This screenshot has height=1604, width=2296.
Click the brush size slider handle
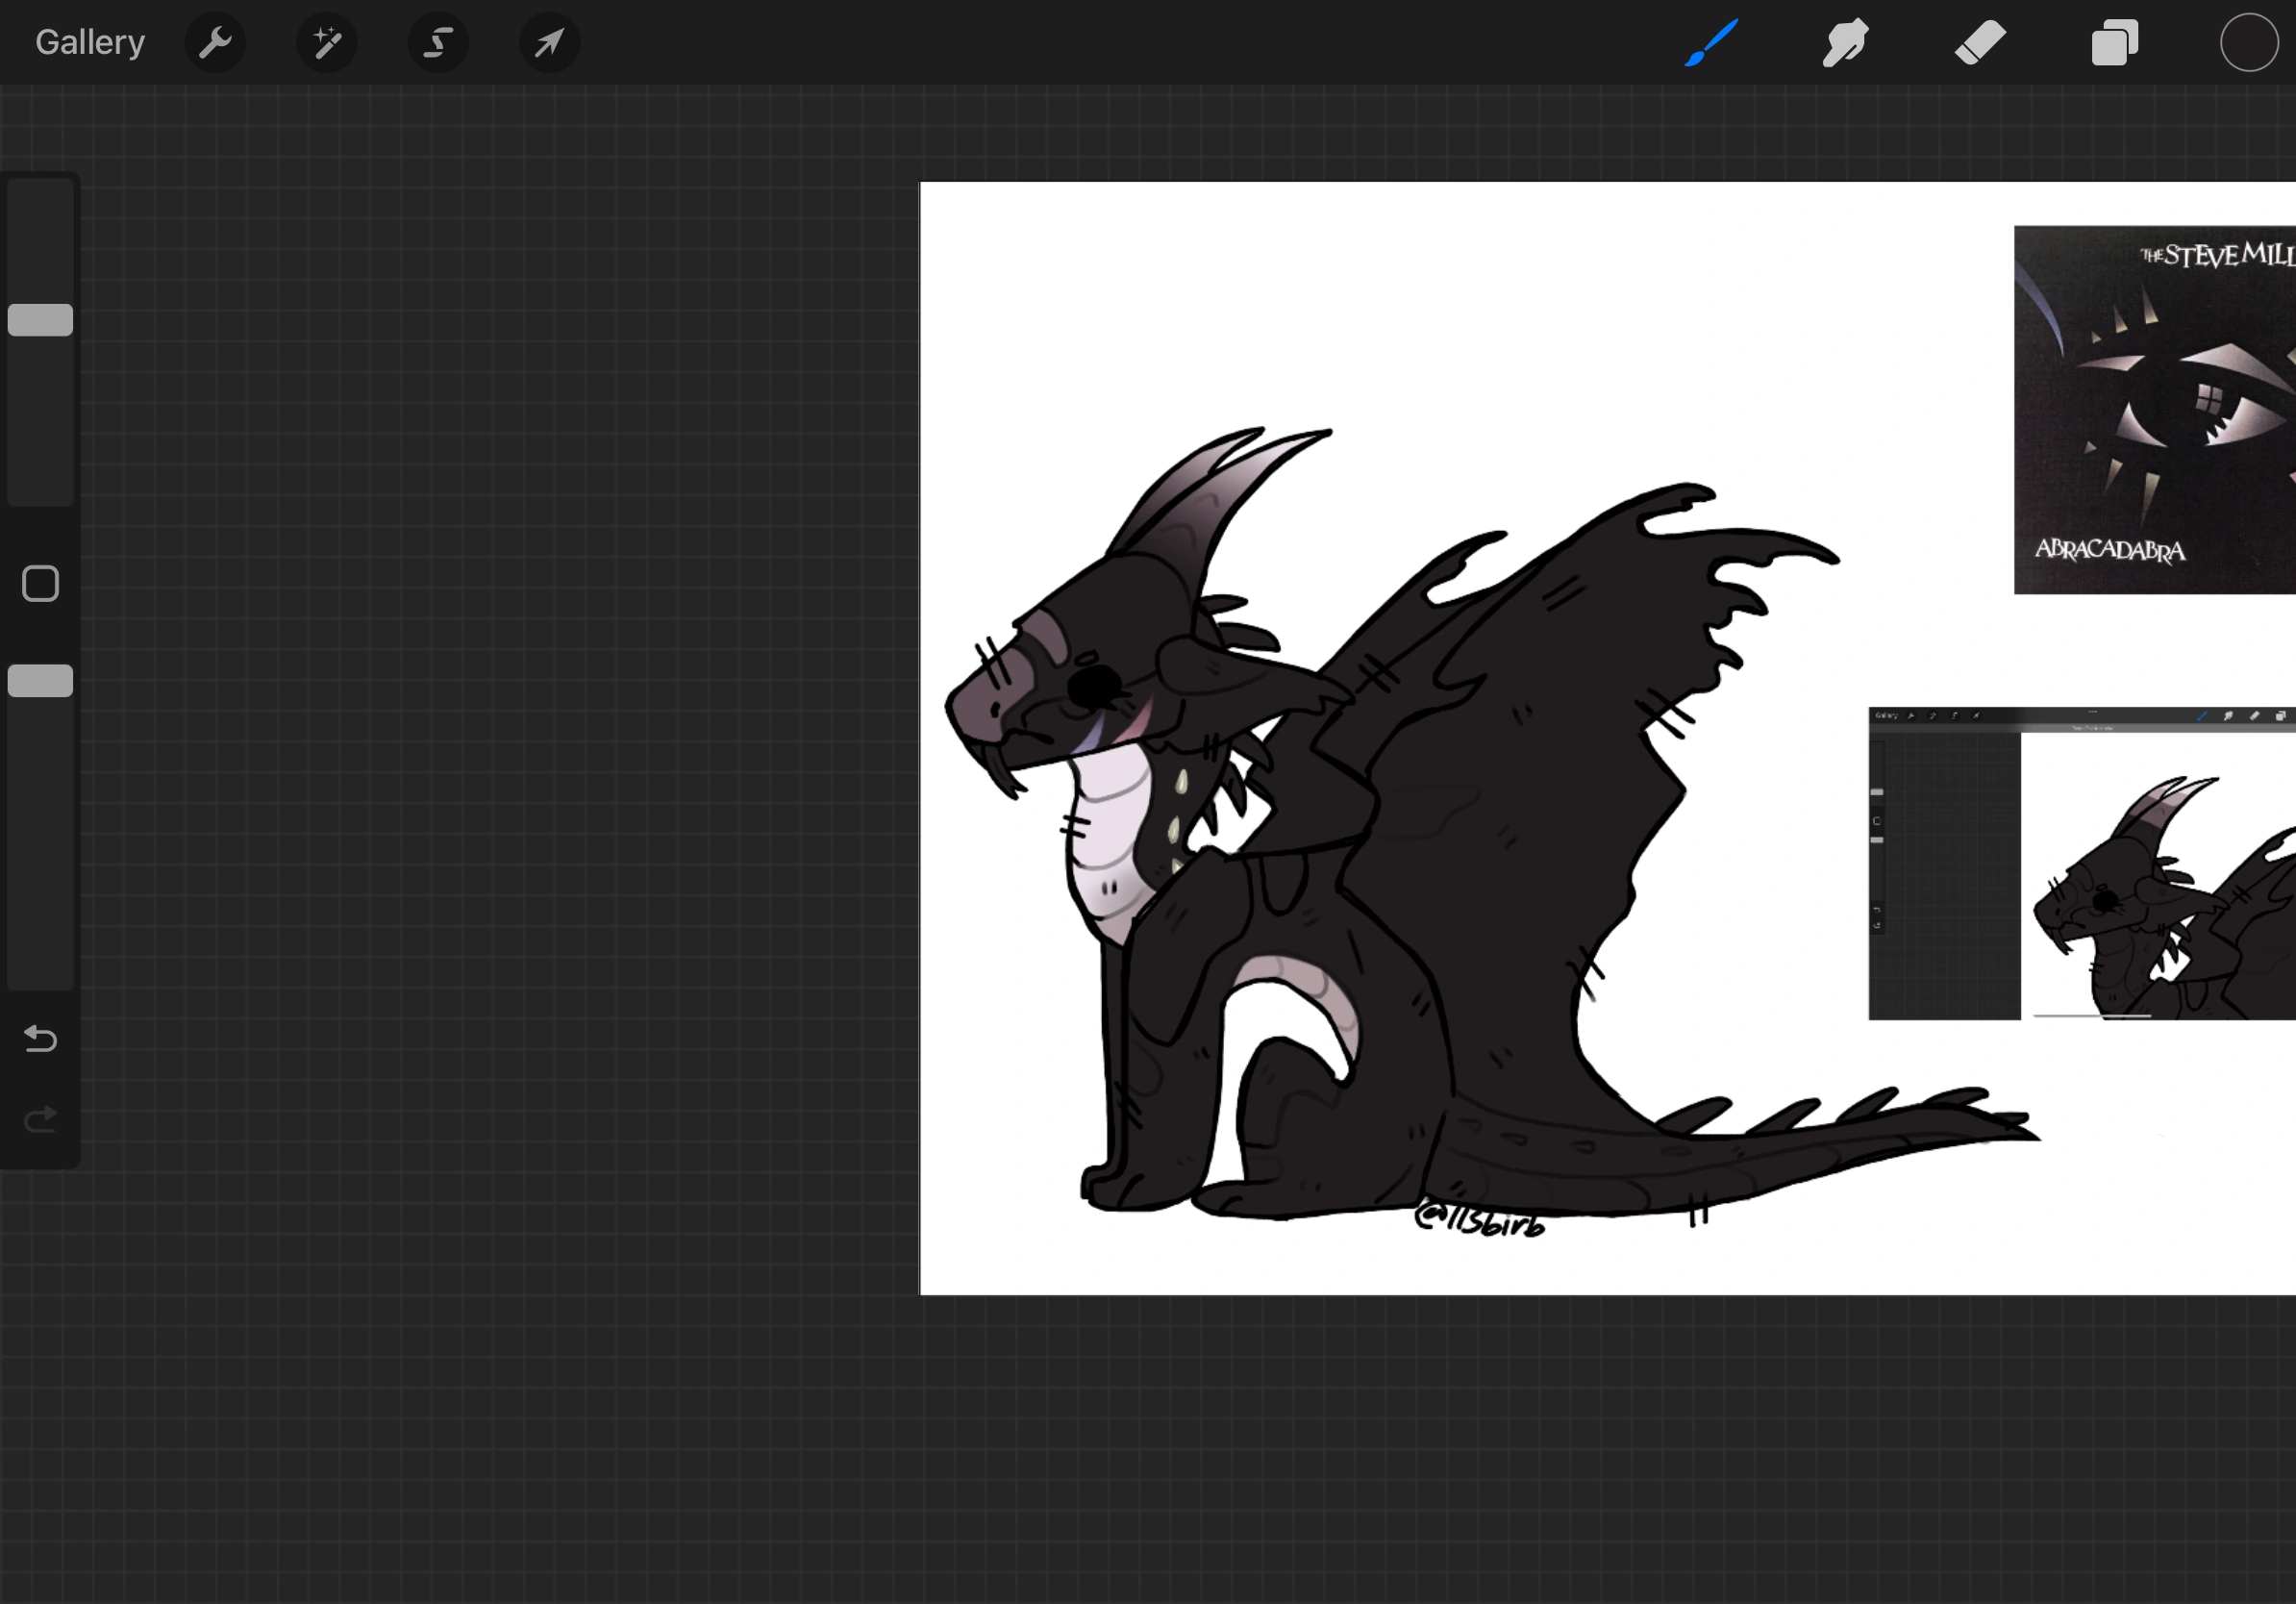tap(40, 320)
